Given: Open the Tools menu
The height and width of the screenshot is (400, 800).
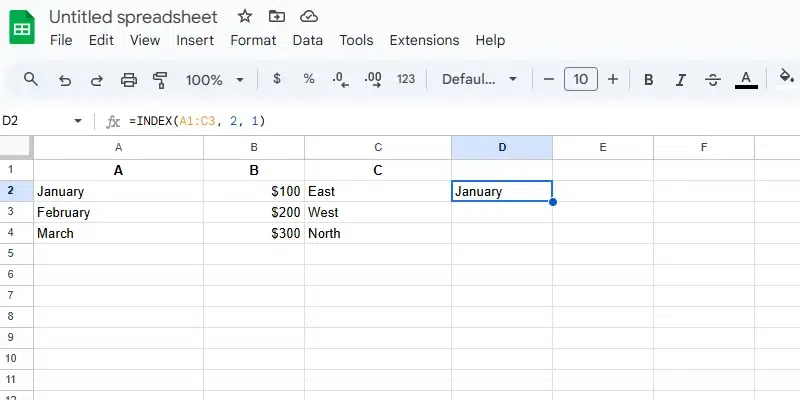Looking at the screenshot, I should (x=356, y=40).
